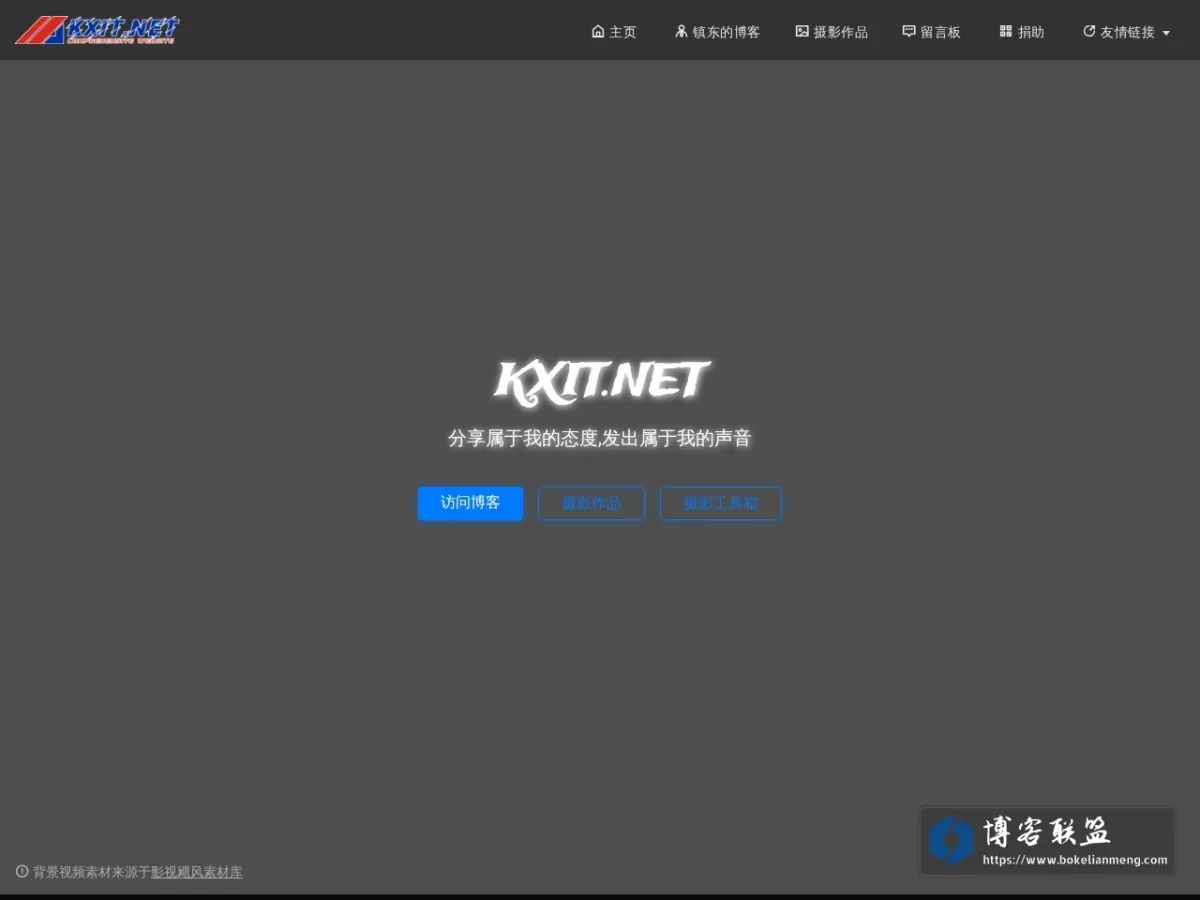Open the 主页 menu item
Screen dimensions: 1200x900
coord(614,32)
